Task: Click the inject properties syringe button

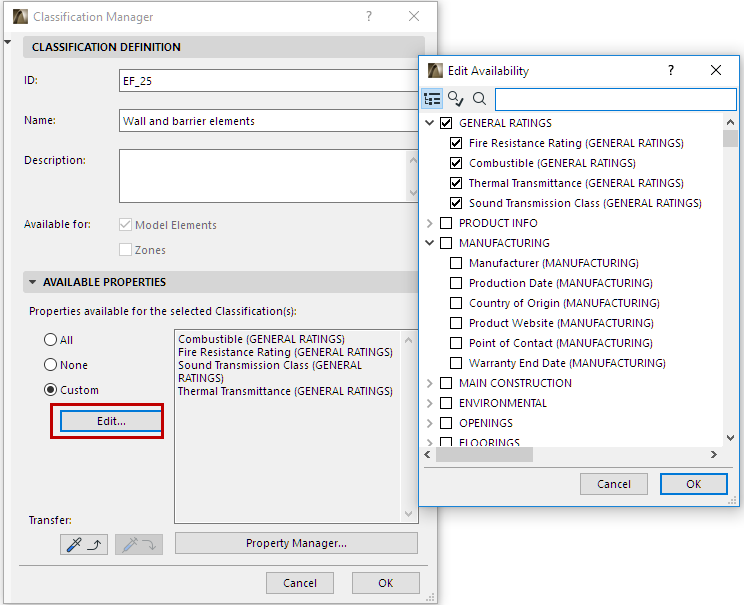Action: tap(139, 544)
